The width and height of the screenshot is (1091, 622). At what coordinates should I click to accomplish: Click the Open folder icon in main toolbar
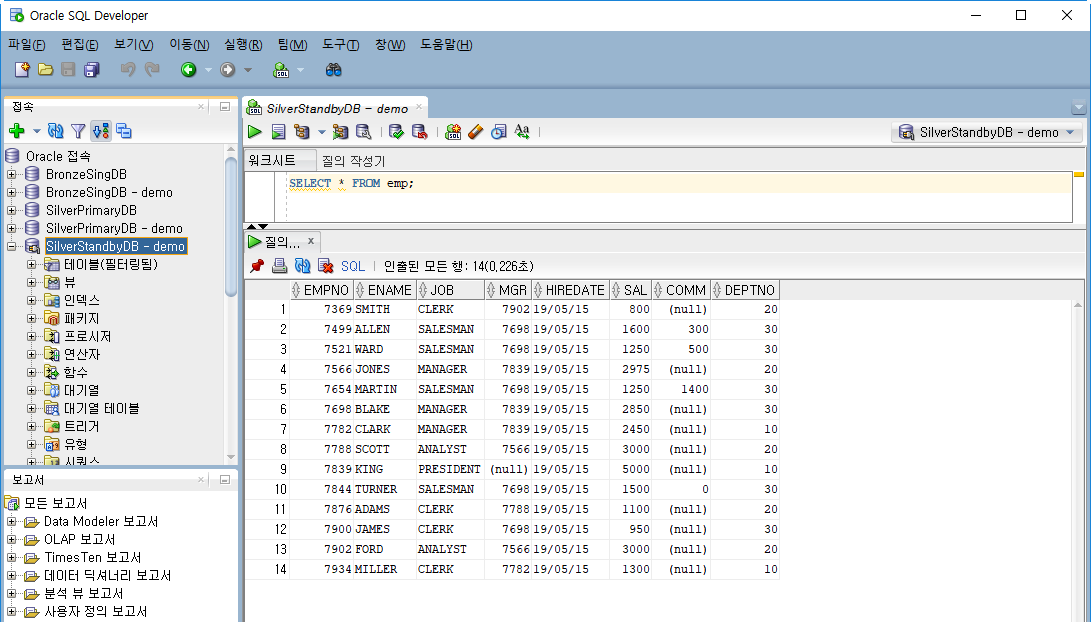point(45,70)
